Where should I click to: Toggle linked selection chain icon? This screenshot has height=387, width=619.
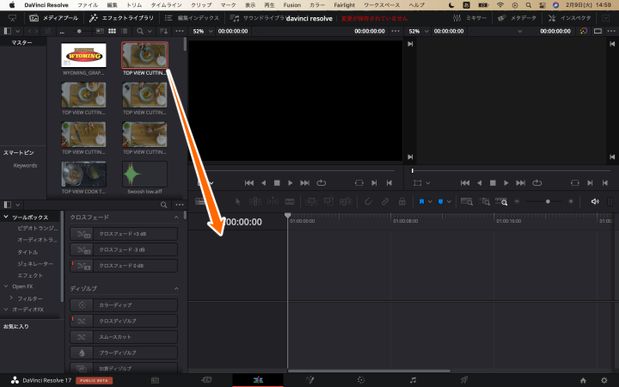pyautogui.click(x=385, y=202)
